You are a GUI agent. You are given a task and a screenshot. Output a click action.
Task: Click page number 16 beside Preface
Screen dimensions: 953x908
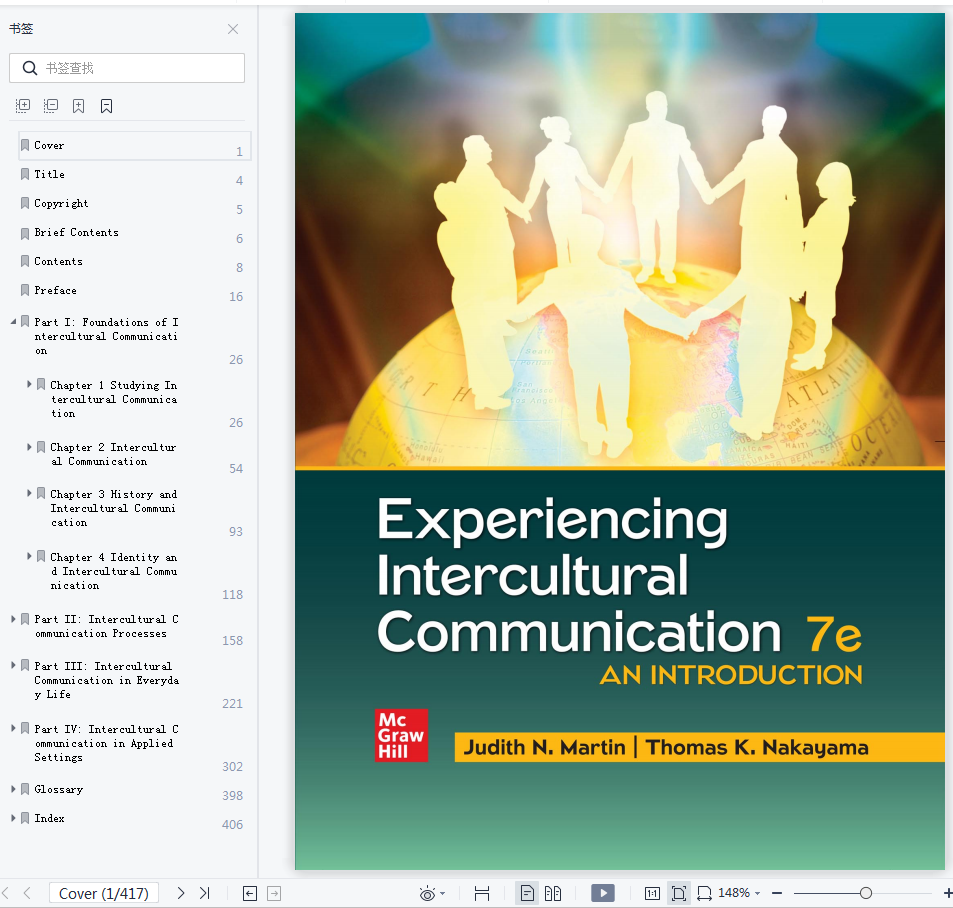pos(236,297)
